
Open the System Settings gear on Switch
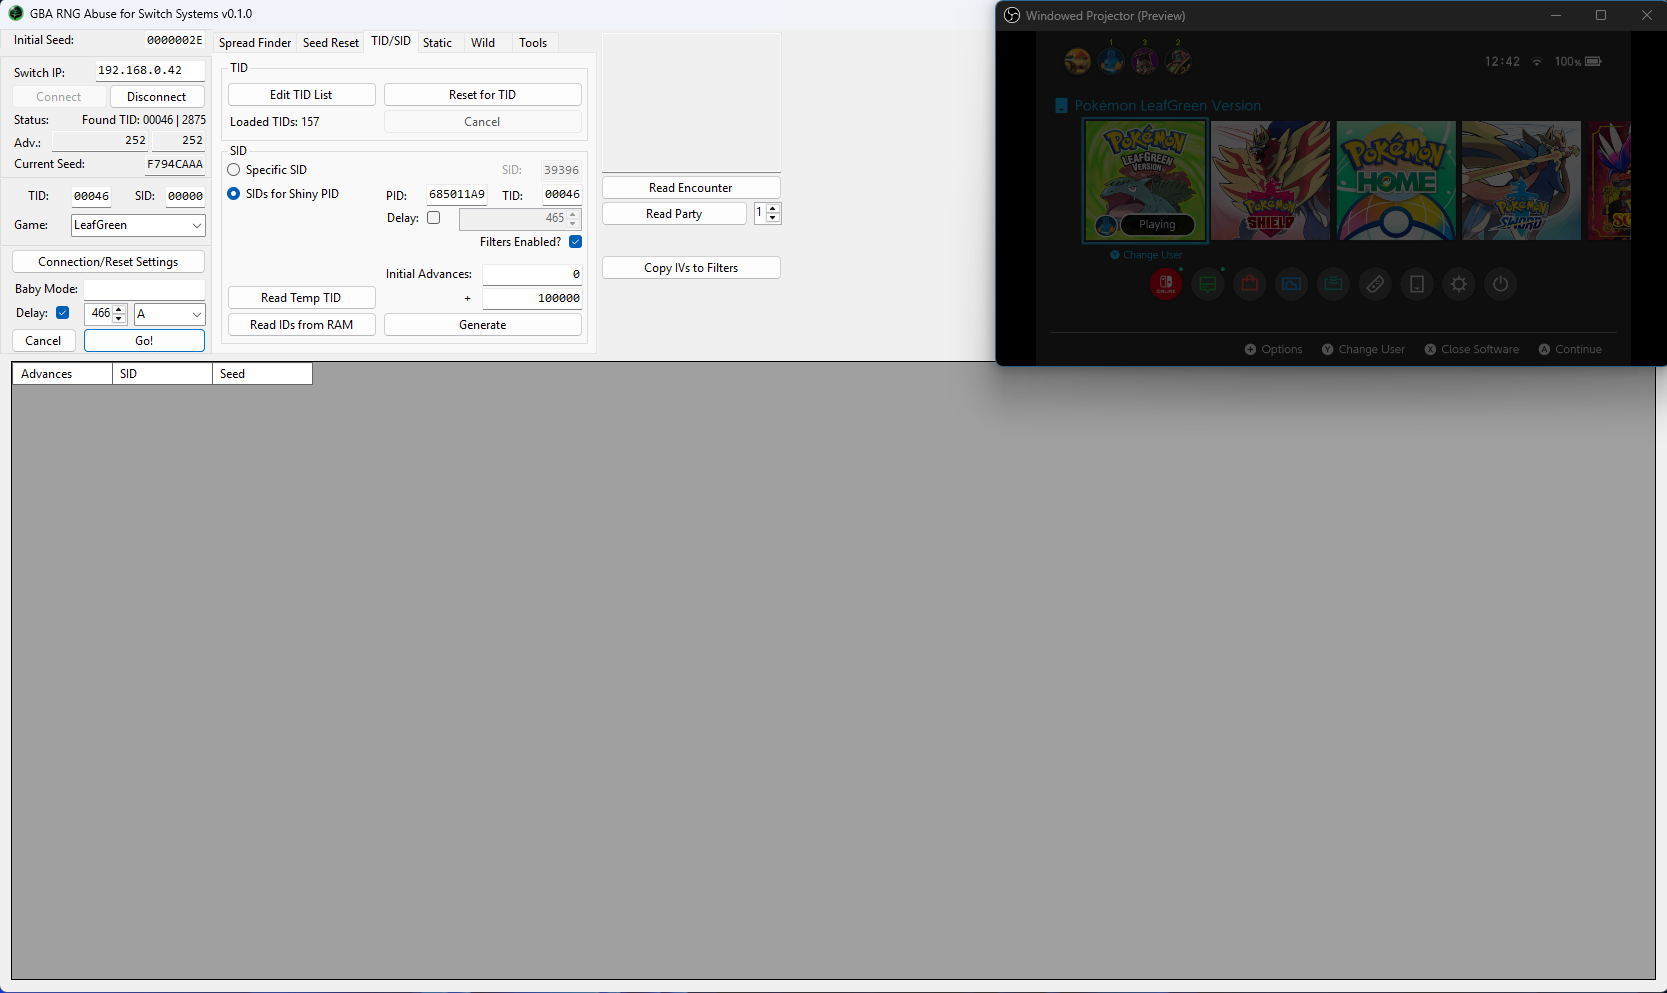[1459, 284]
